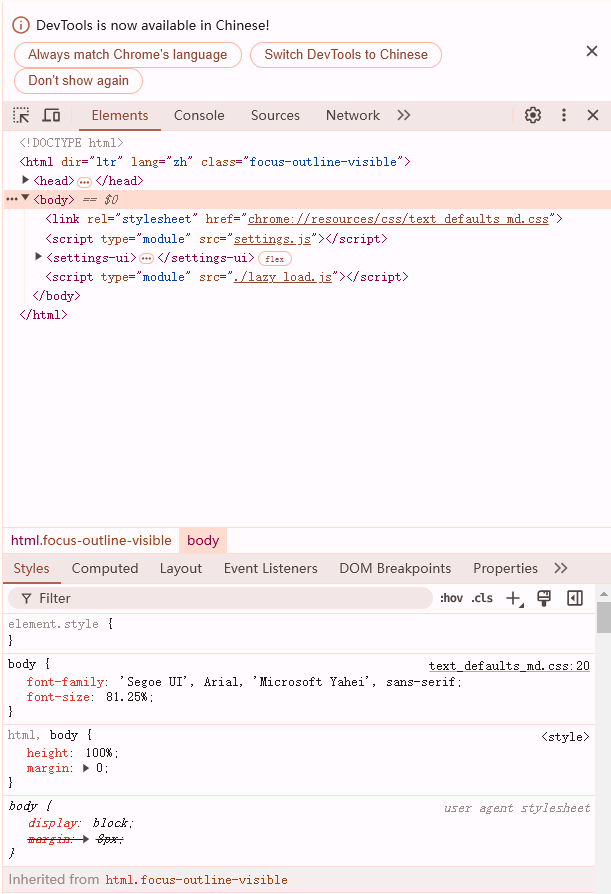Open the Event Listeners tab

(x=271, y=568)
